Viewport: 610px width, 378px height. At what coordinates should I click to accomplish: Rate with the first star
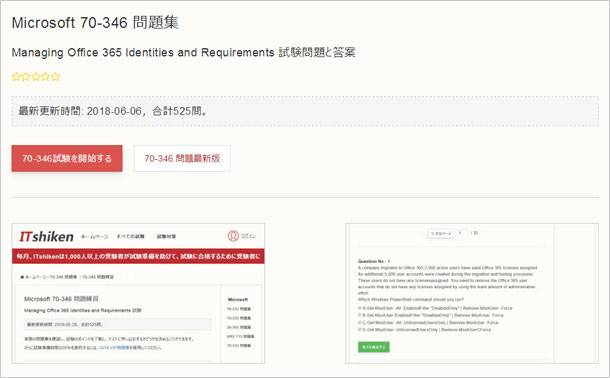tap(16, 77)
